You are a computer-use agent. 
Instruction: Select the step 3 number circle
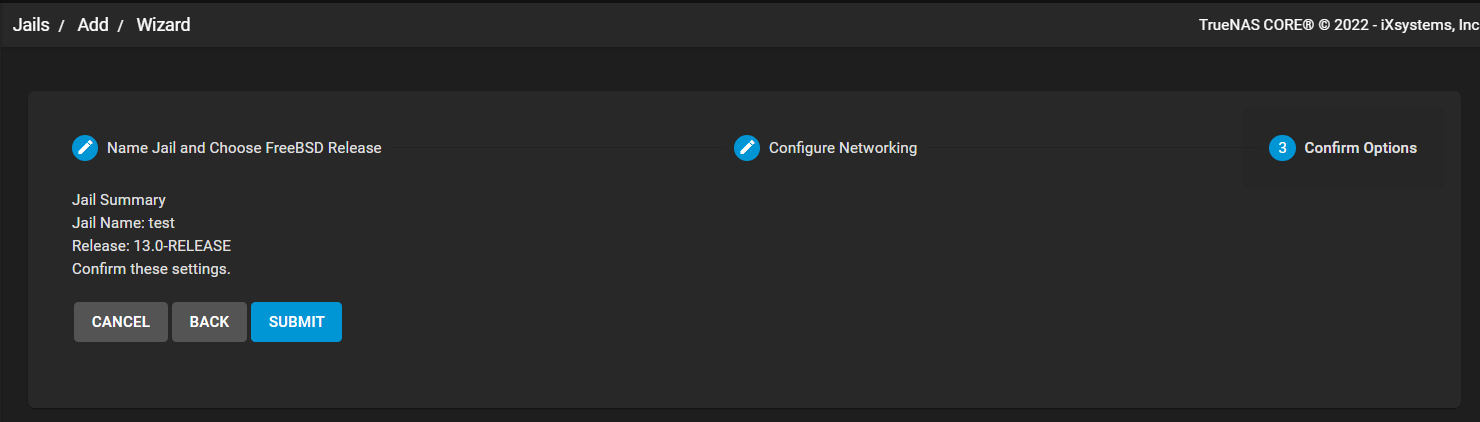point(1282,148)
